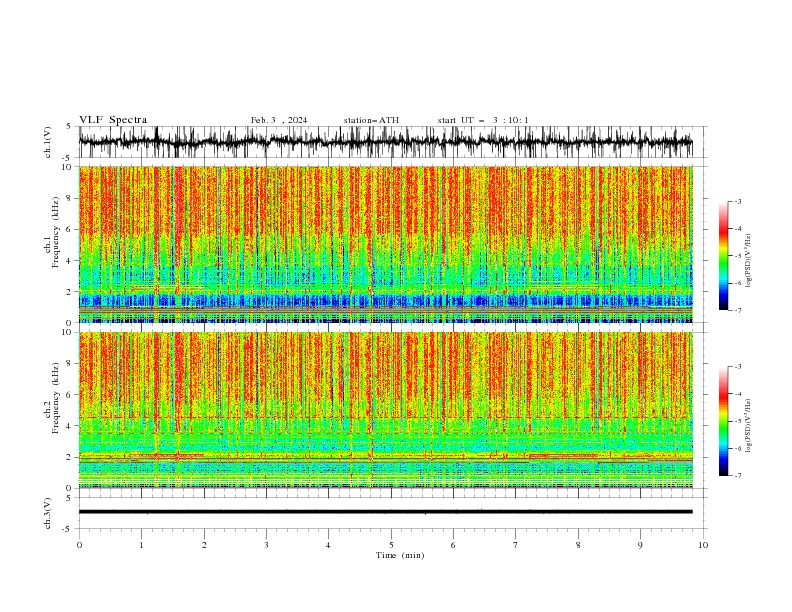The height and width of the screenshot is (612, 792).
Task: Click the ch.3 voltage waveform trace
Action: click(385, 512)
